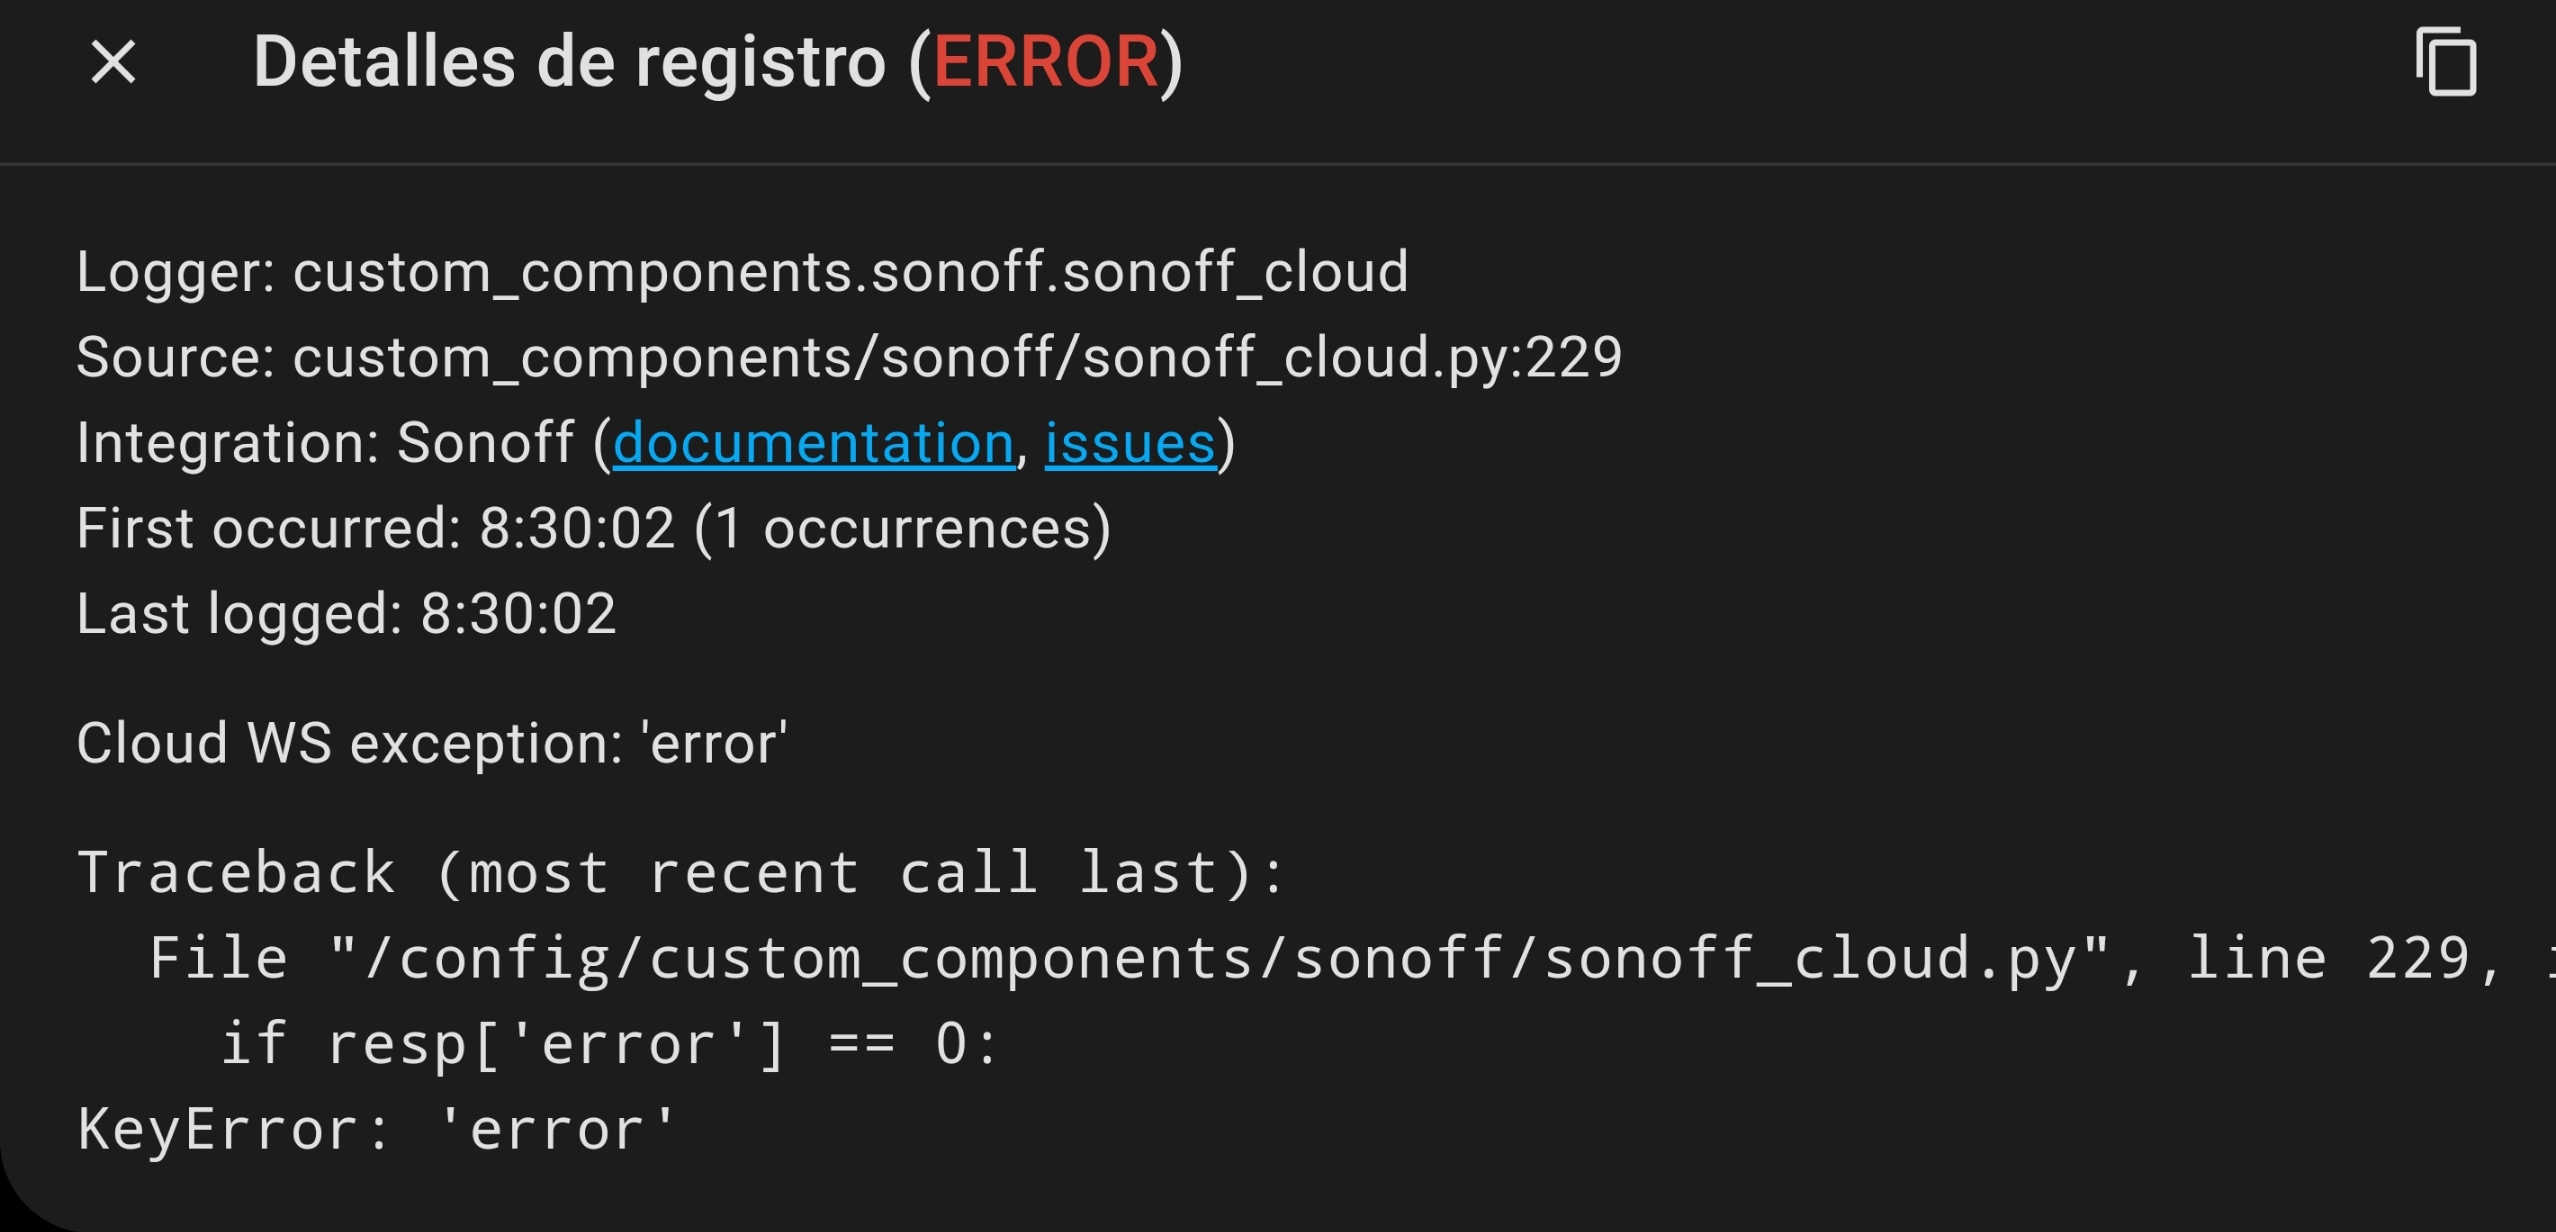Select the copy-to-clipboard icon top right

(2444, 63)
